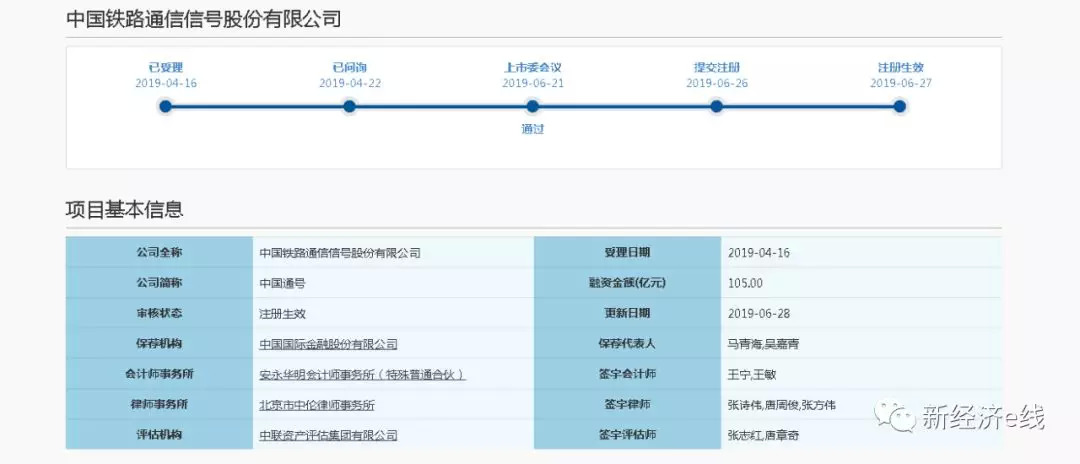This screenshot has height=464, width=1080.
Task: Click the 项目基本信息 section heading
Action: click(125, 209)
